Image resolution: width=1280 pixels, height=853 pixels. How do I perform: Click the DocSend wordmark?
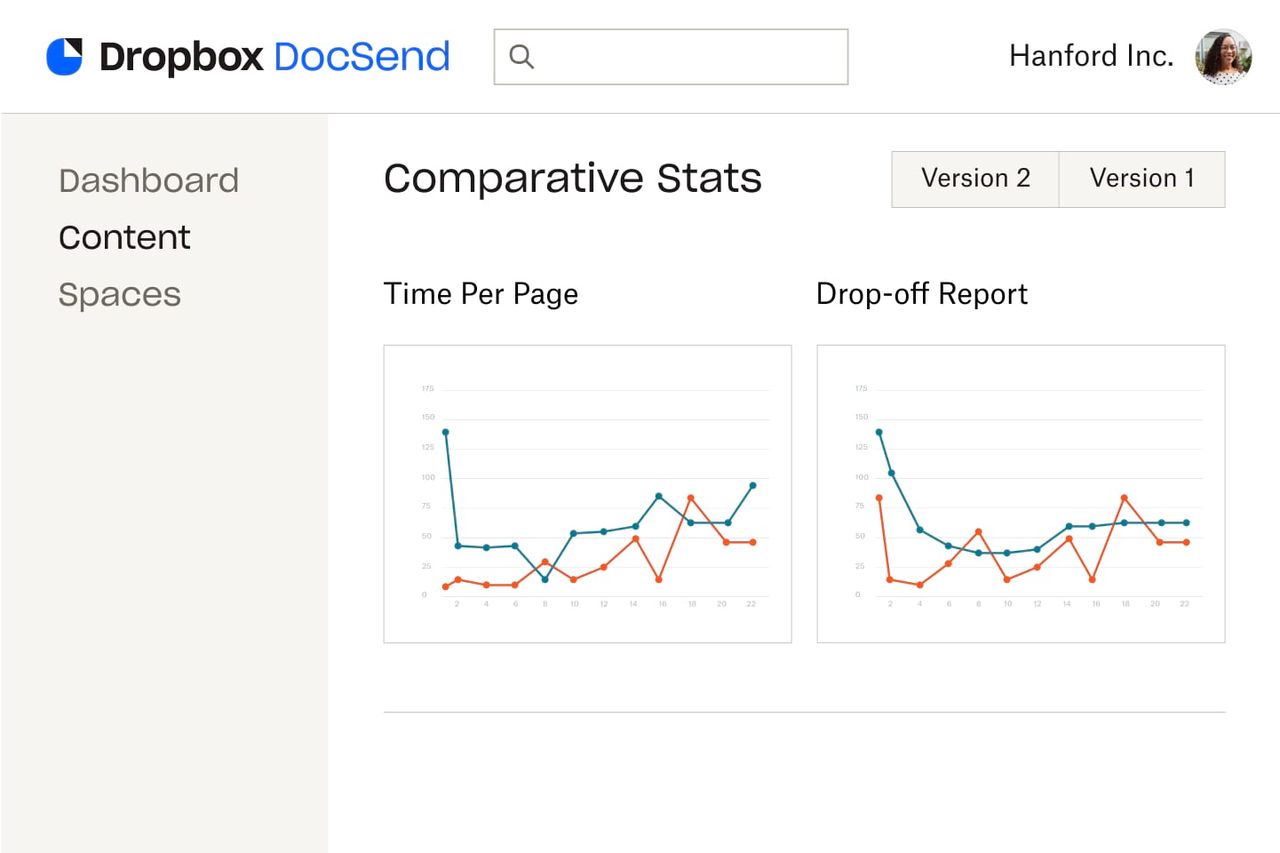tap(362, 57)
